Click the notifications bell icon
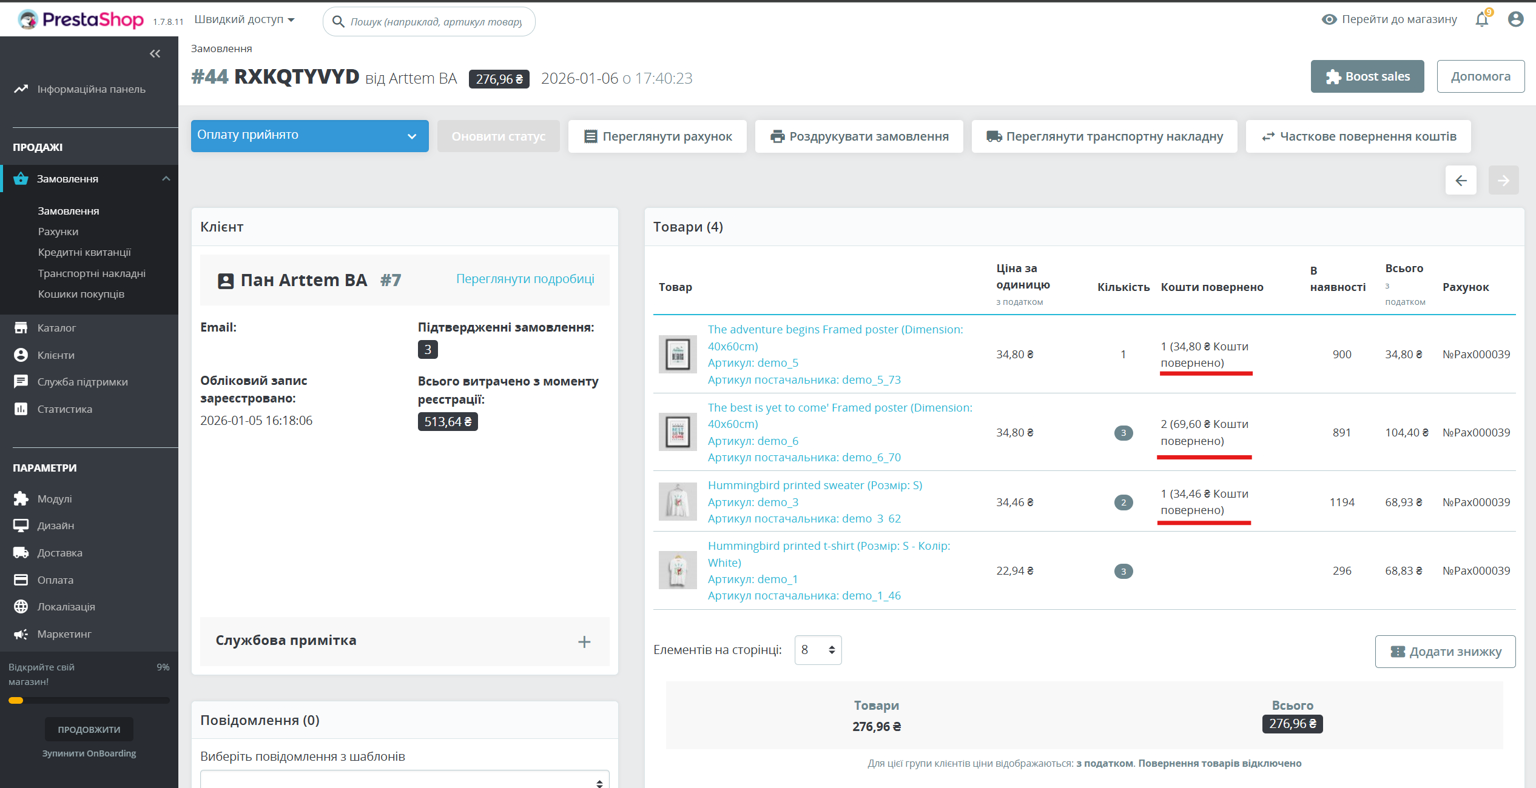 click(x=1481, y=20)
